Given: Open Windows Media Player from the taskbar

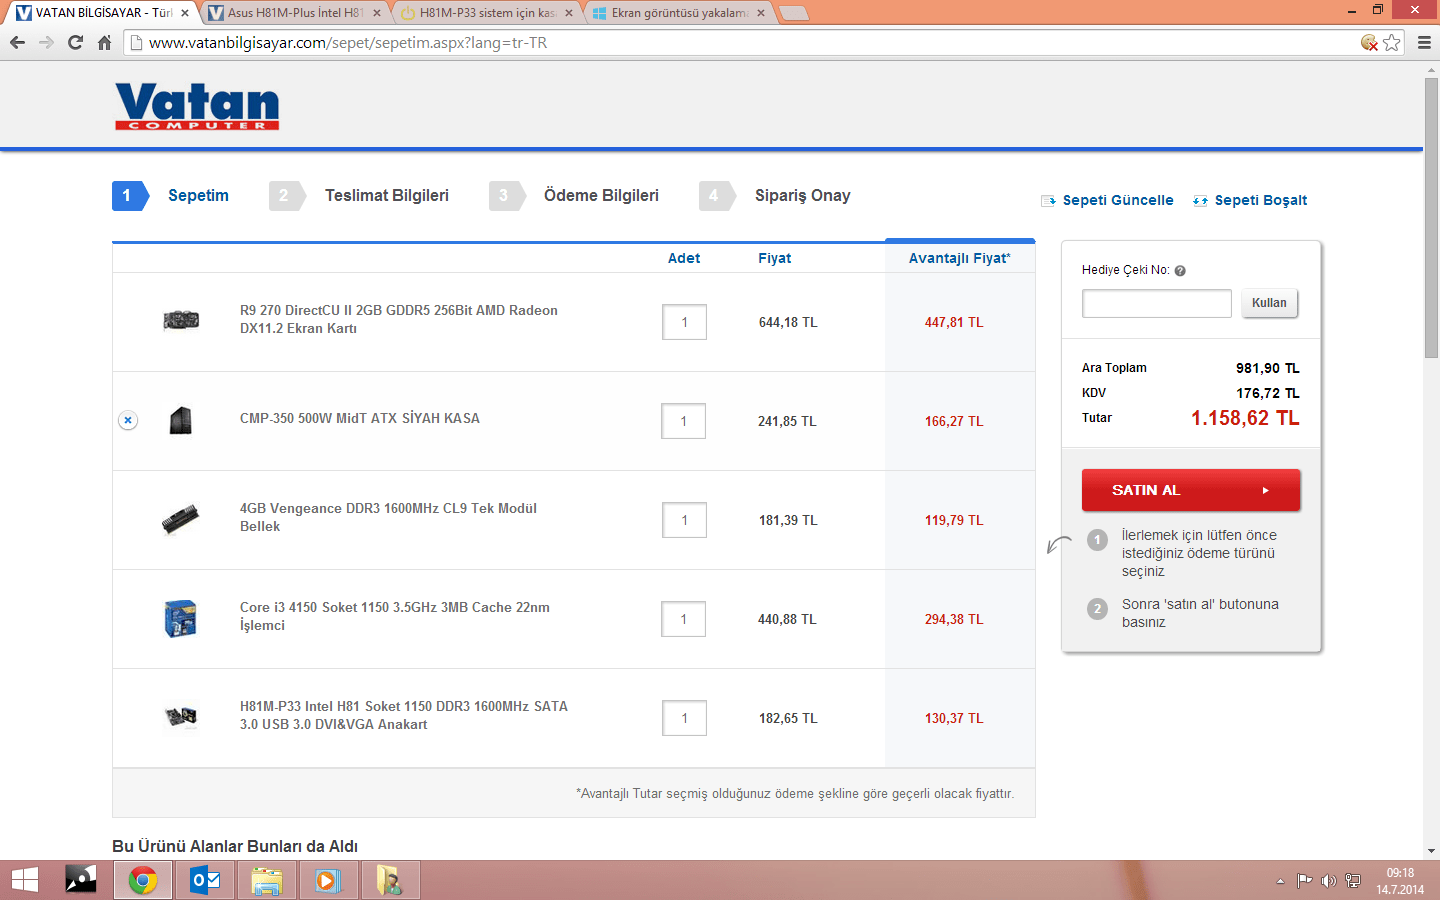Looking at the screenshot, I should pyautogui.click(x=328, y=881).
